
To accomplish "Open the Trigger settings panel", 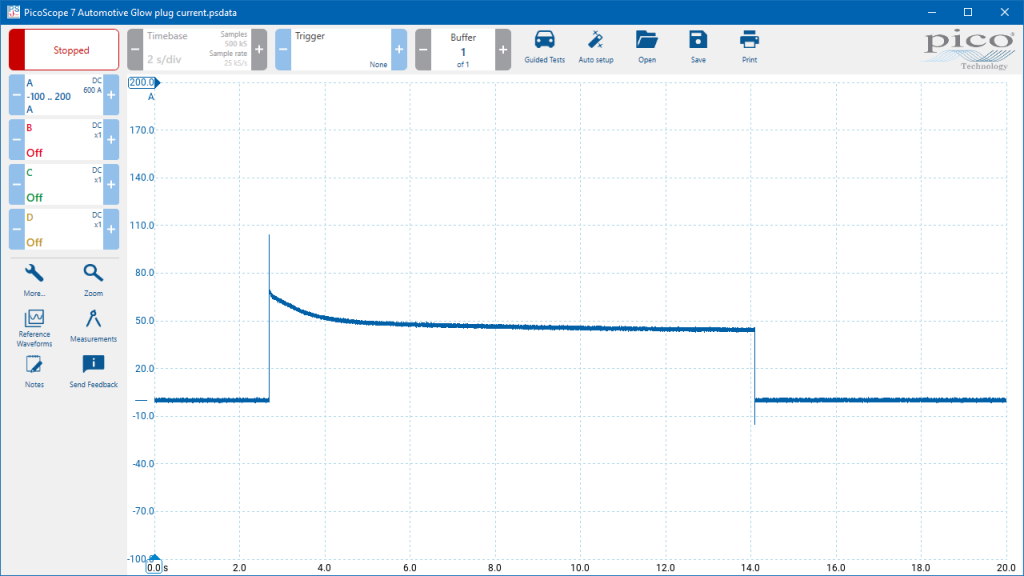I will [x=341, y=50].
